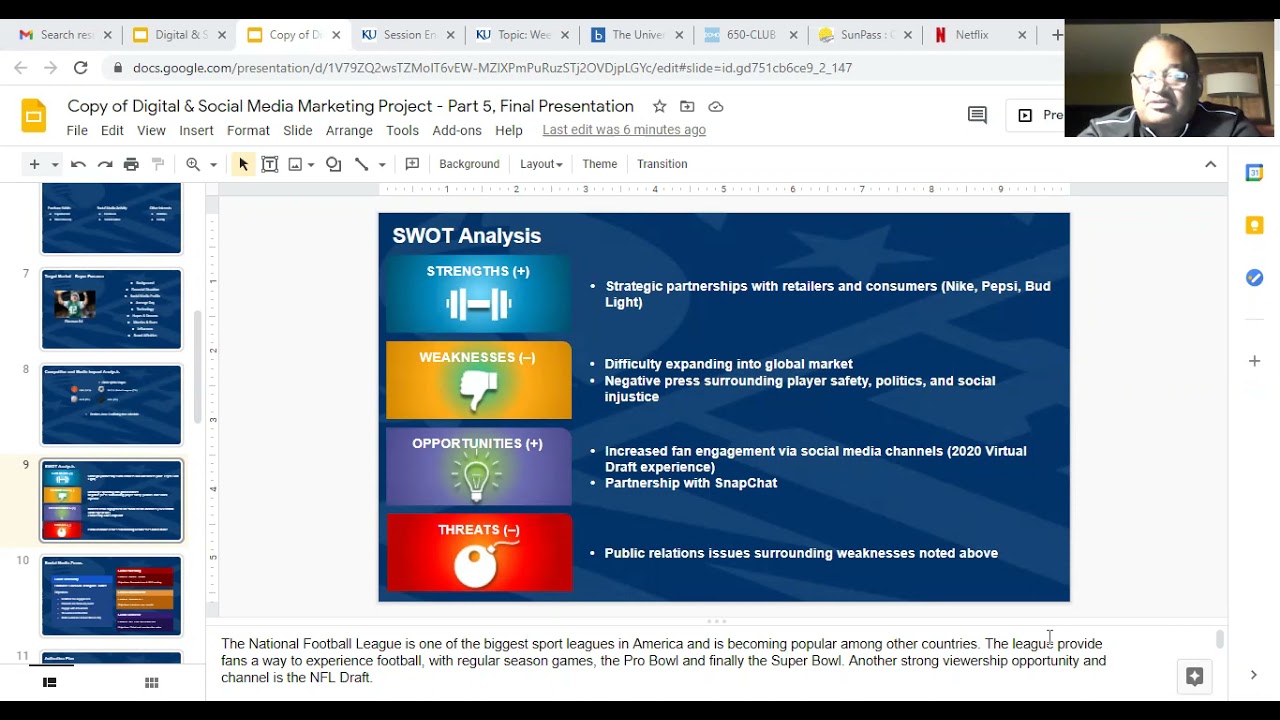Select slide 10 thumbnail
This screenshot has width=1280, height=720.
tap(111, 596)
